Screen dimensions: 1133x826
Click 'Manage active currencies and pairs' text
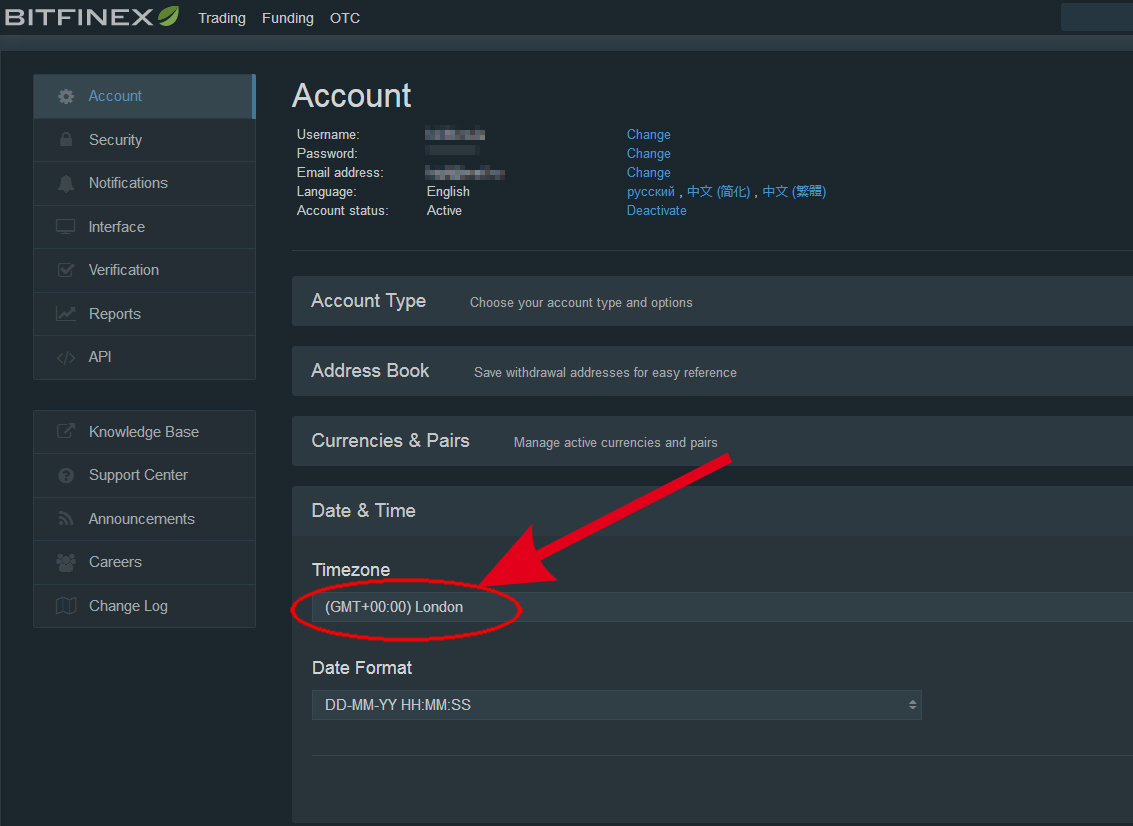(x=616, y=442)
